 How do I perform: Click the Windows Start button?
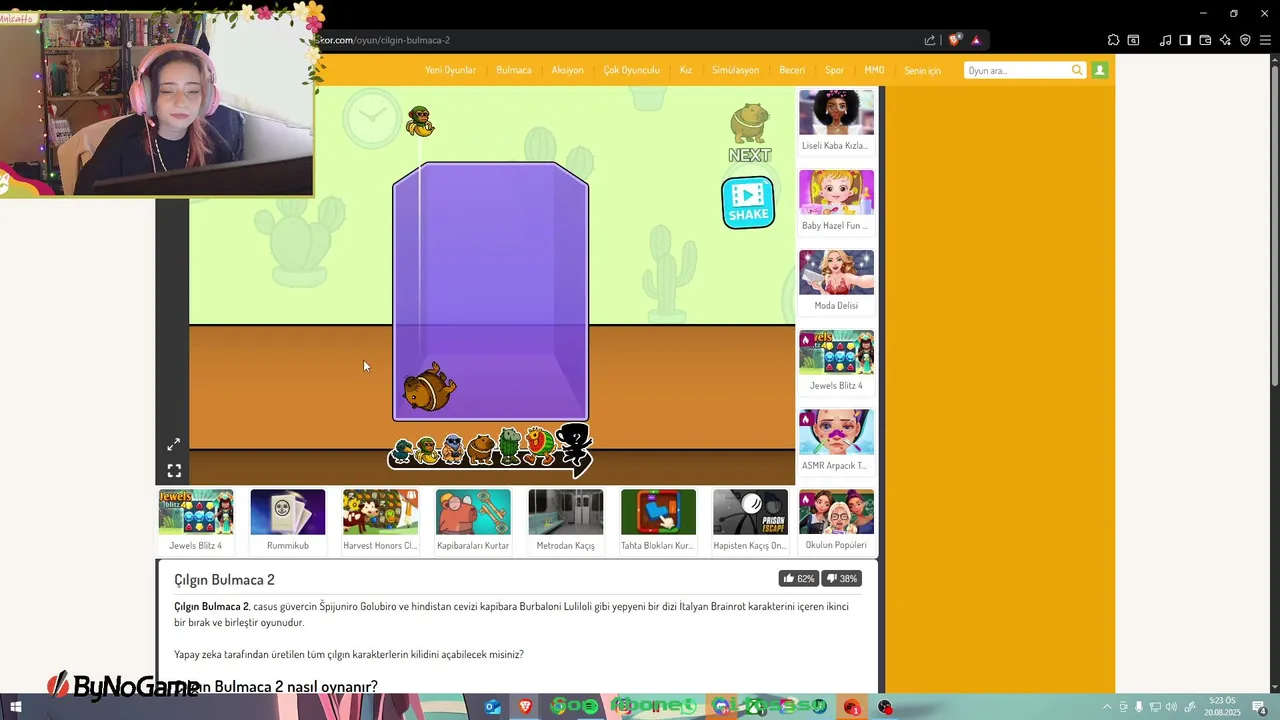coord(15,707)
